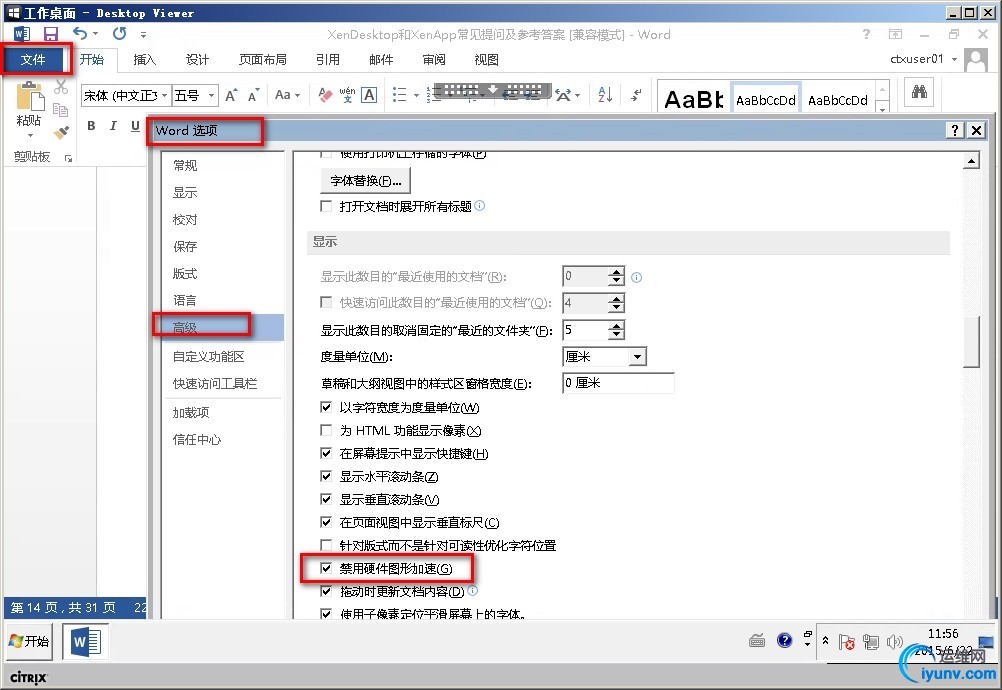Screen dimensions: 1002x690
Task: Switch to the 页面布局 tab
Action: coord(263,59)
